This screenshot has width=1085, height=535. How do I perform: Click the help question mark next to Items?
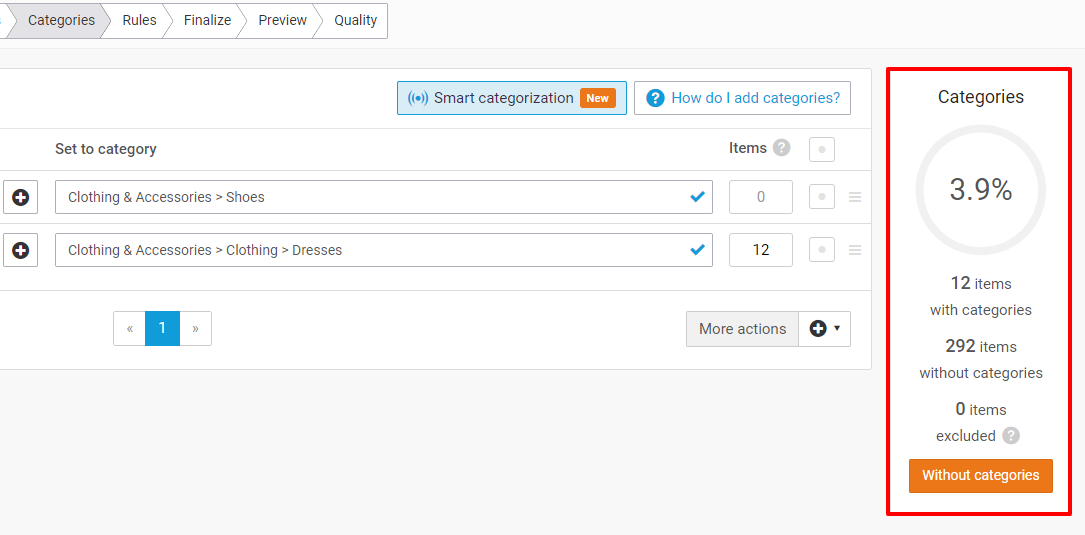click(781, 147)
